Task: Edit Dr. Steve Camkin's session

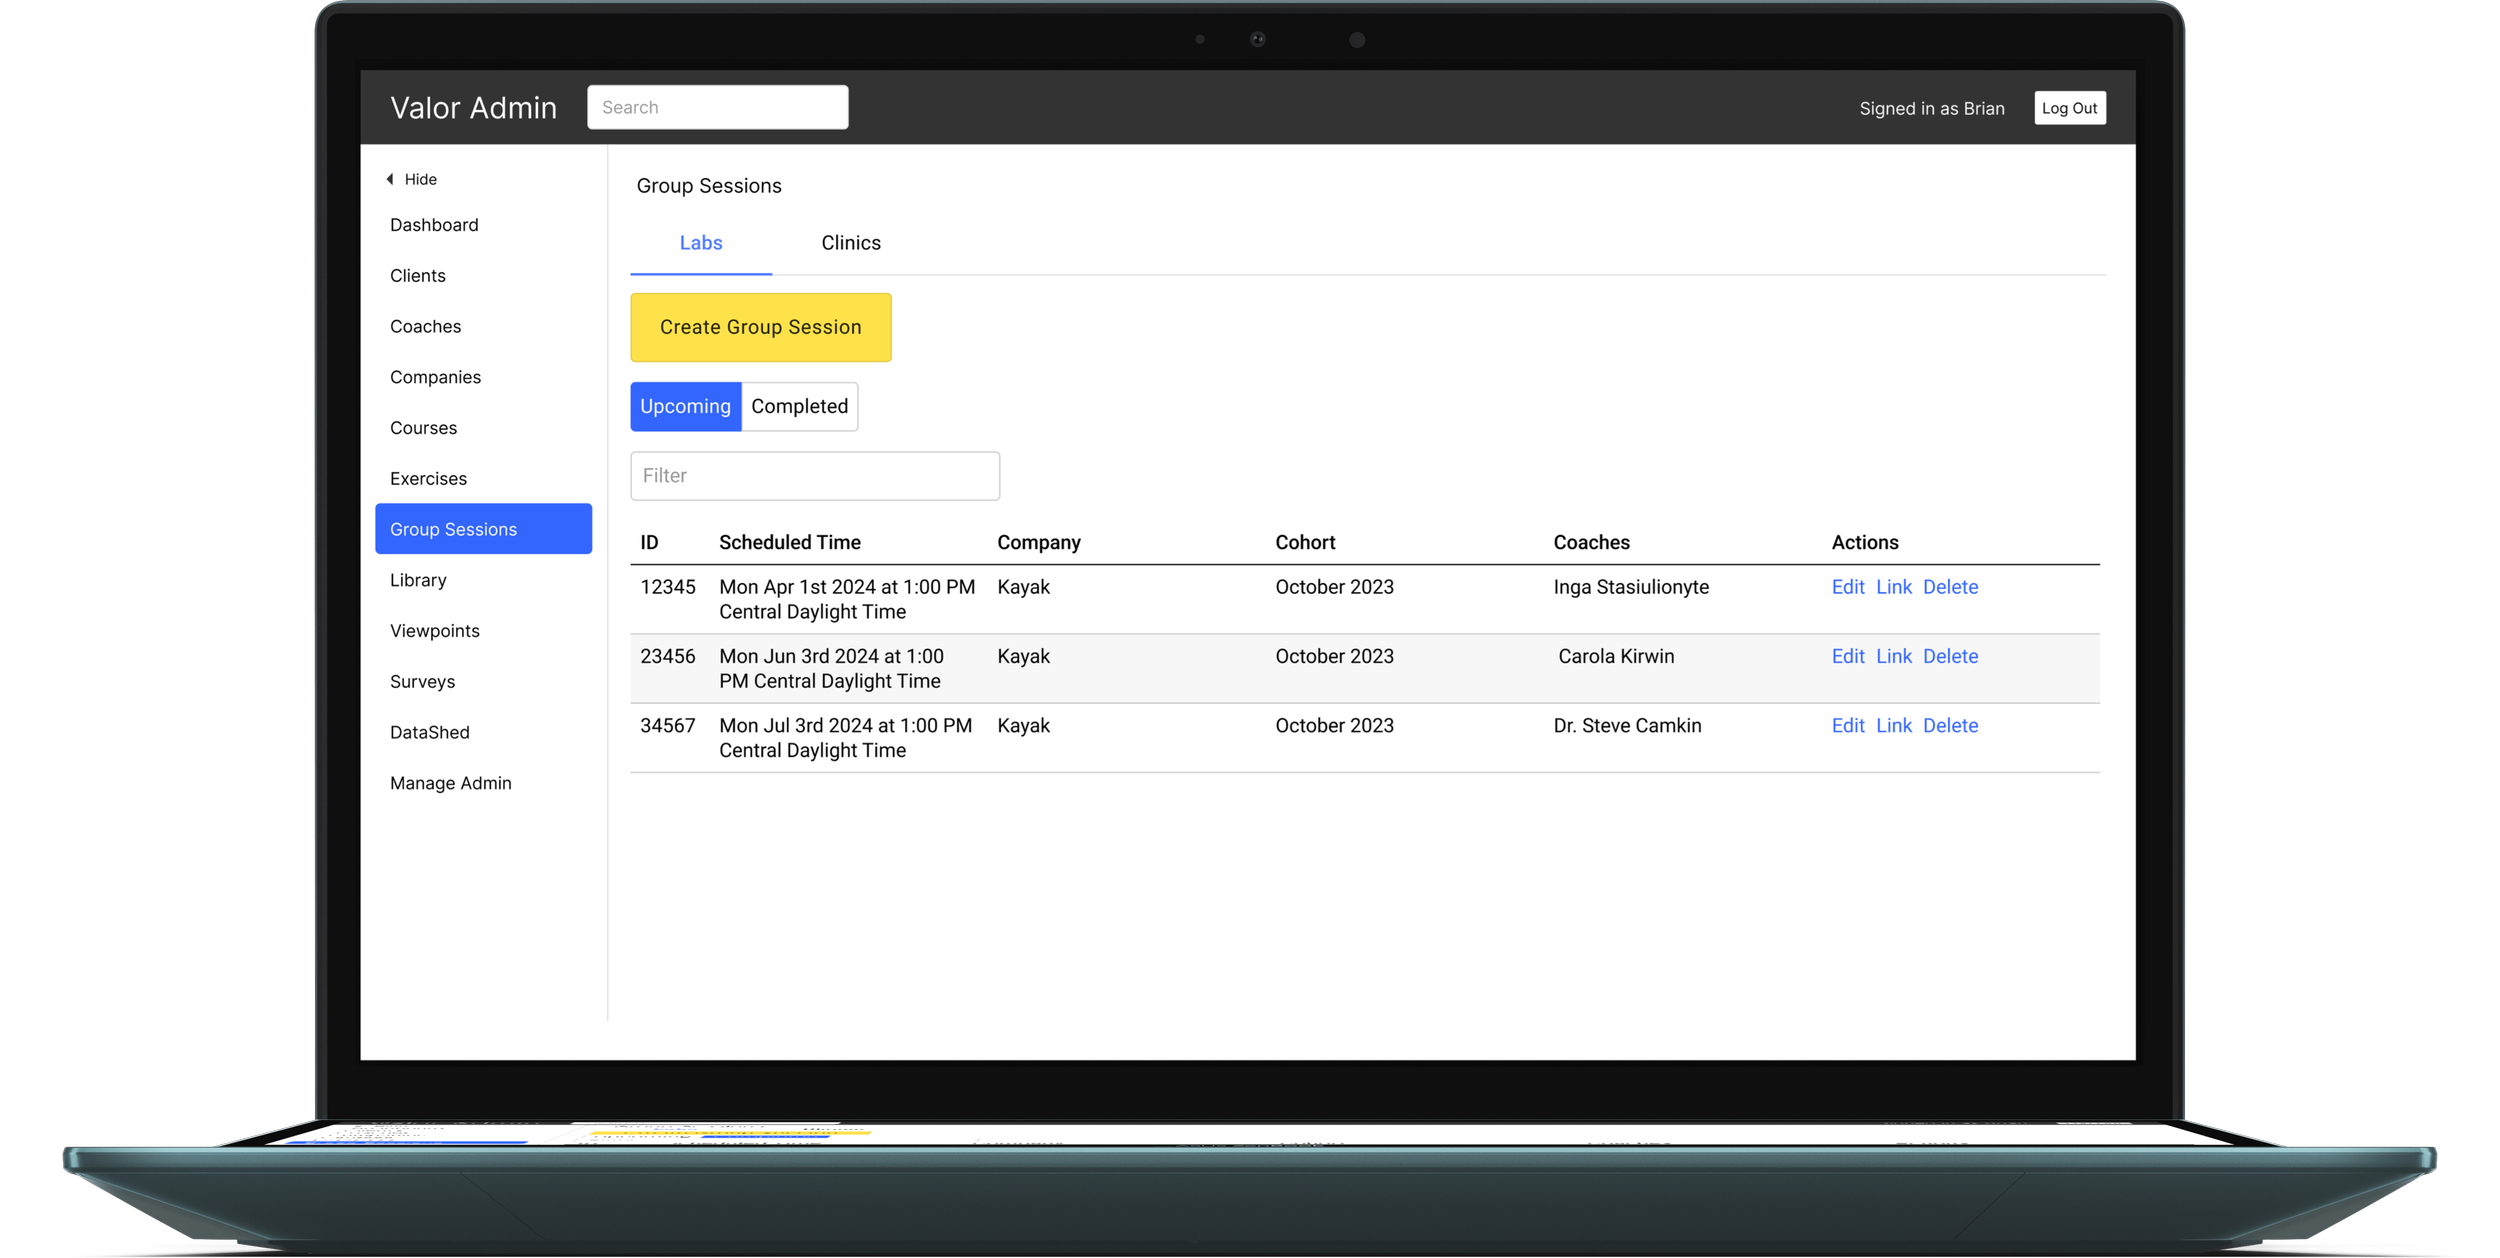Action: (x=1847, y=726)
